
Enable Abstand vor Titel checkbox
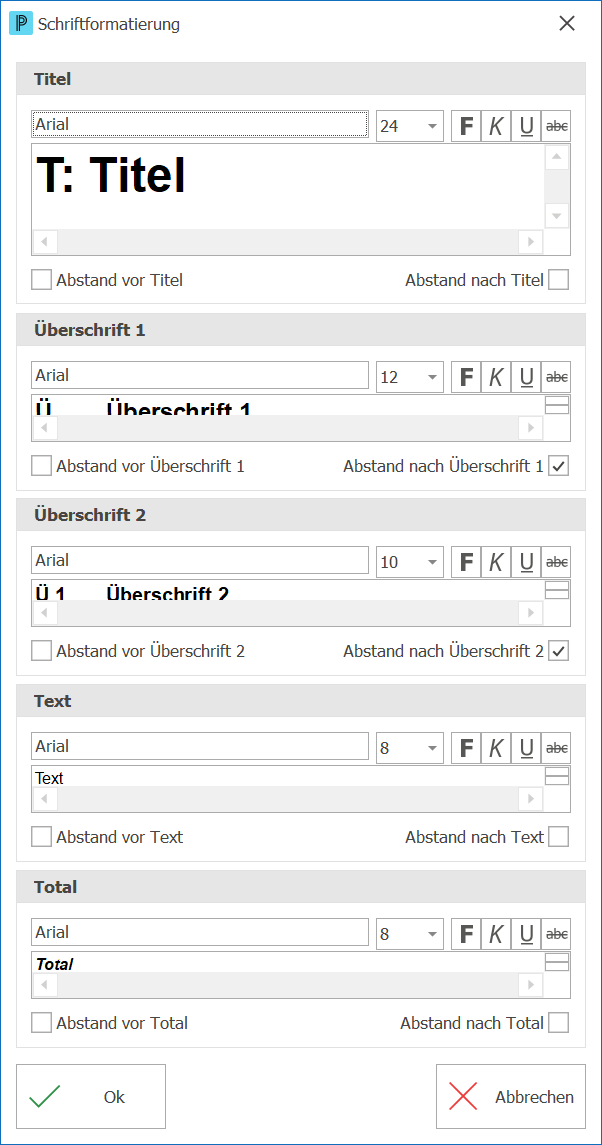(x=42, y=280)
